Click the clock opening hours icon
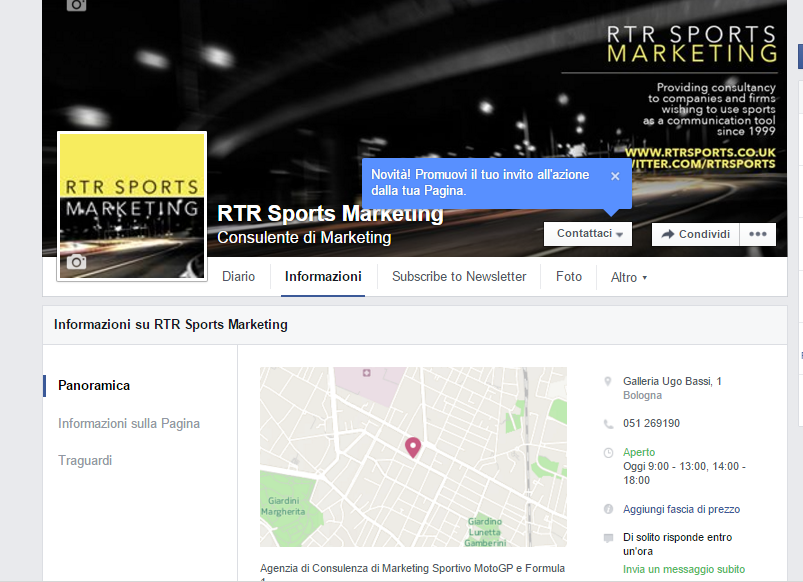 point(608,453)
